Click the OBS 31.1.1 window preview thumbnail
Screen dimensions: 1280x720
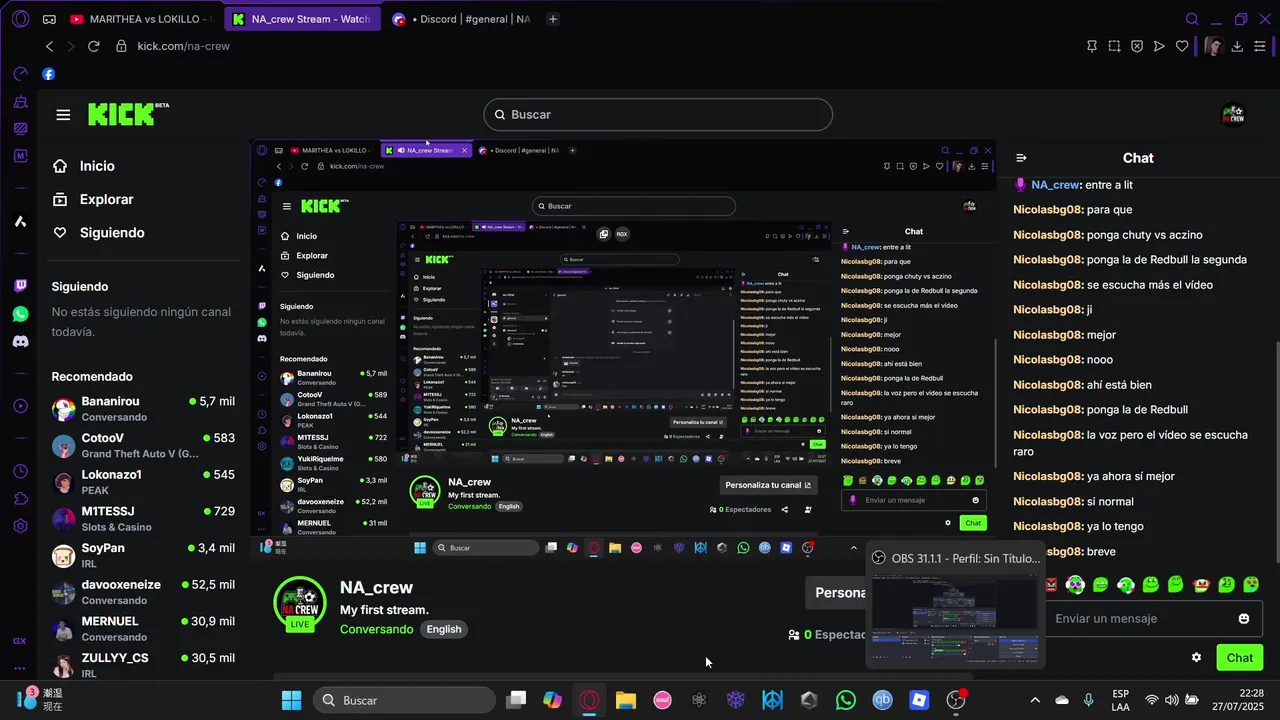955,619
